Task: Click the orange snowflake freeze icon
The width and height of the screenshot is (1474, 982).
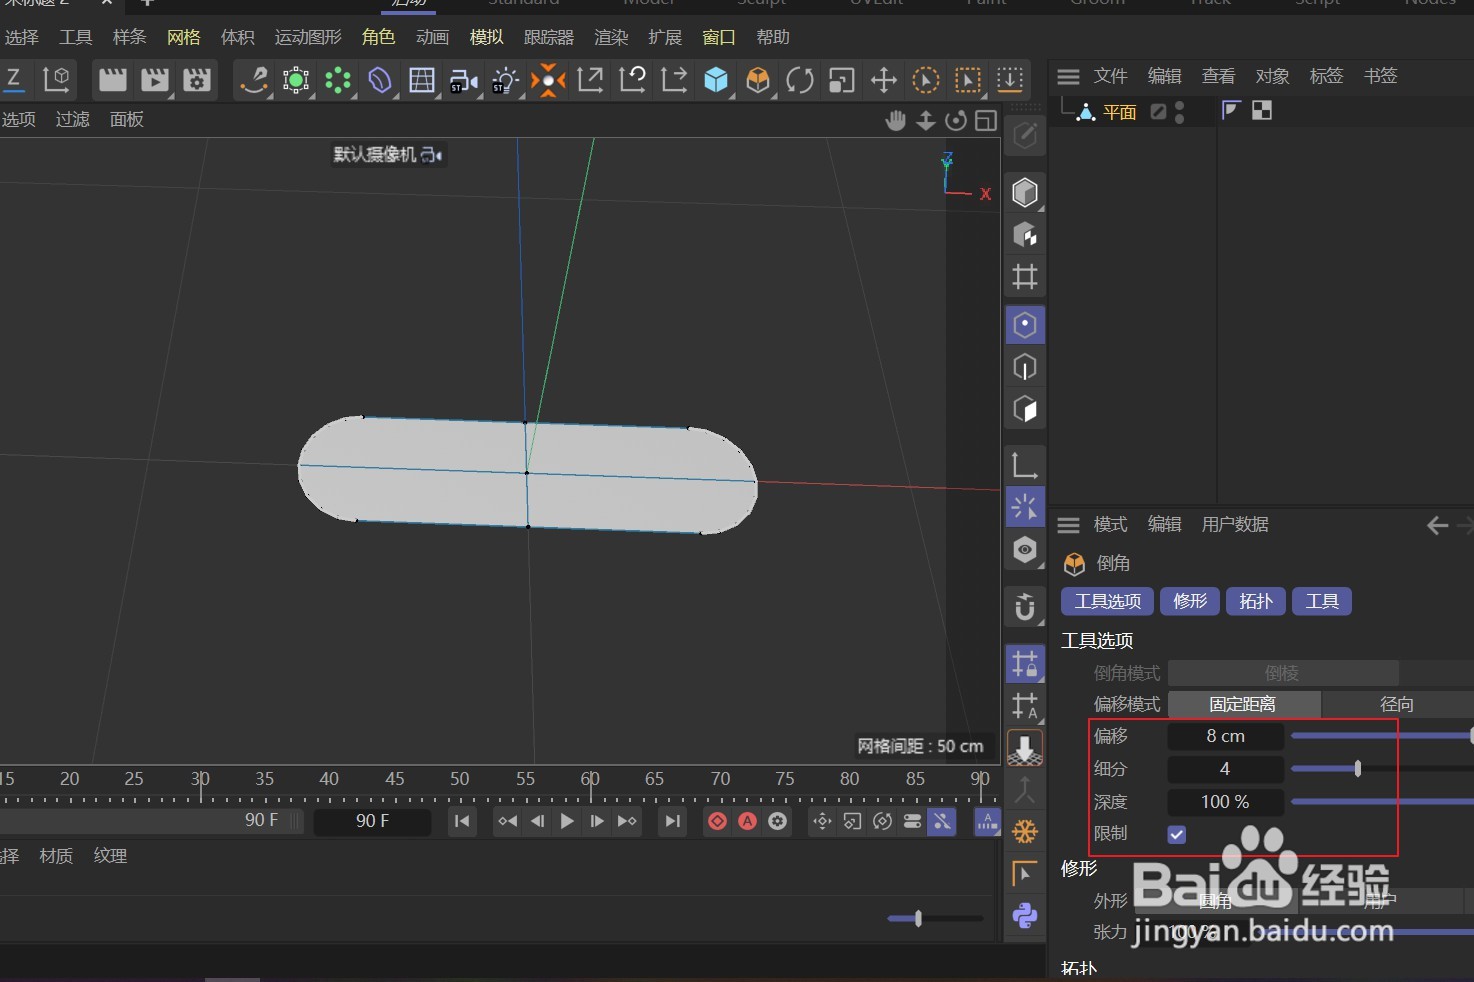Action: point(1025,831)
